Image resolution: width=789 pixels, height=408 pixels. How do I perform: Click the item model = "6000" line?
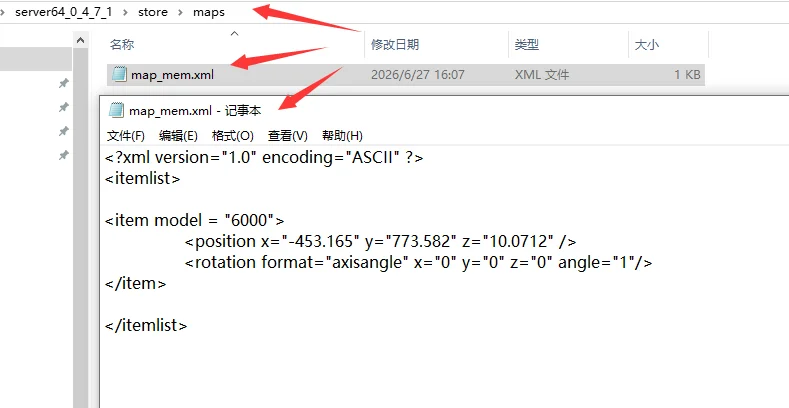pyautogui.click(x=194, y=220)
